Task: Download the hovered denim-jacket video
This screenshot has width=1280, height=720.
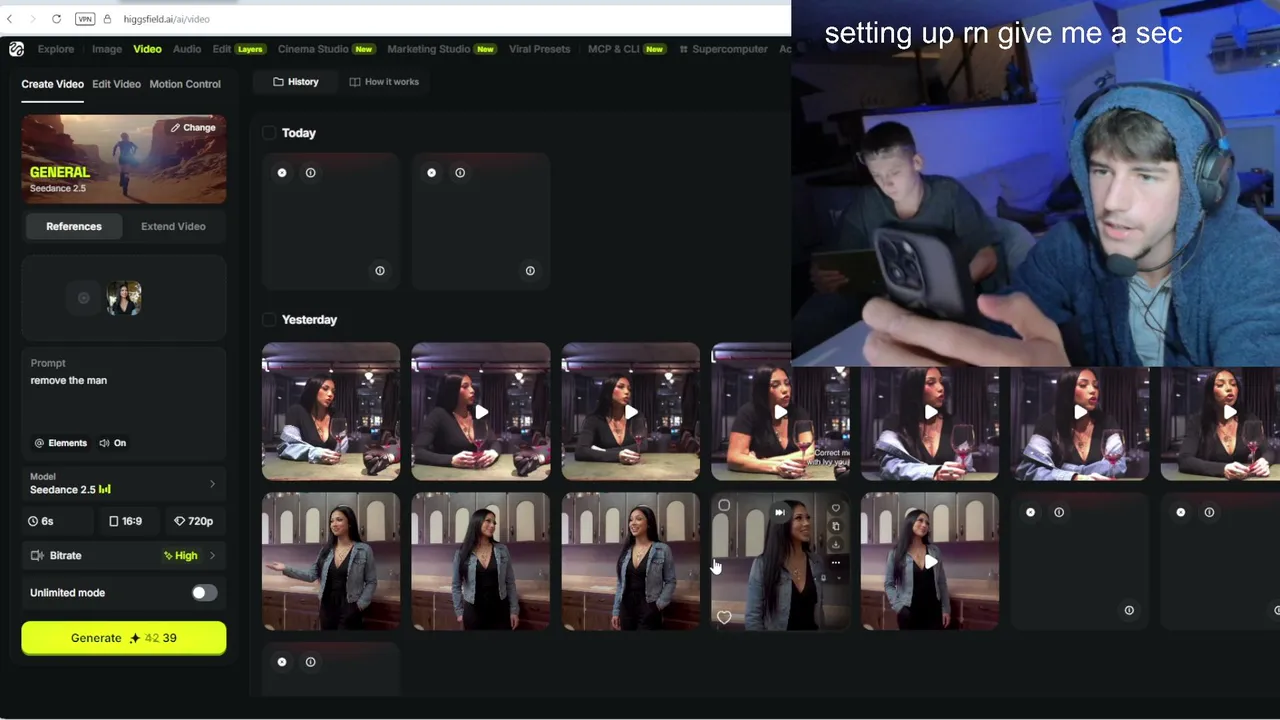Action: point(836,544)
